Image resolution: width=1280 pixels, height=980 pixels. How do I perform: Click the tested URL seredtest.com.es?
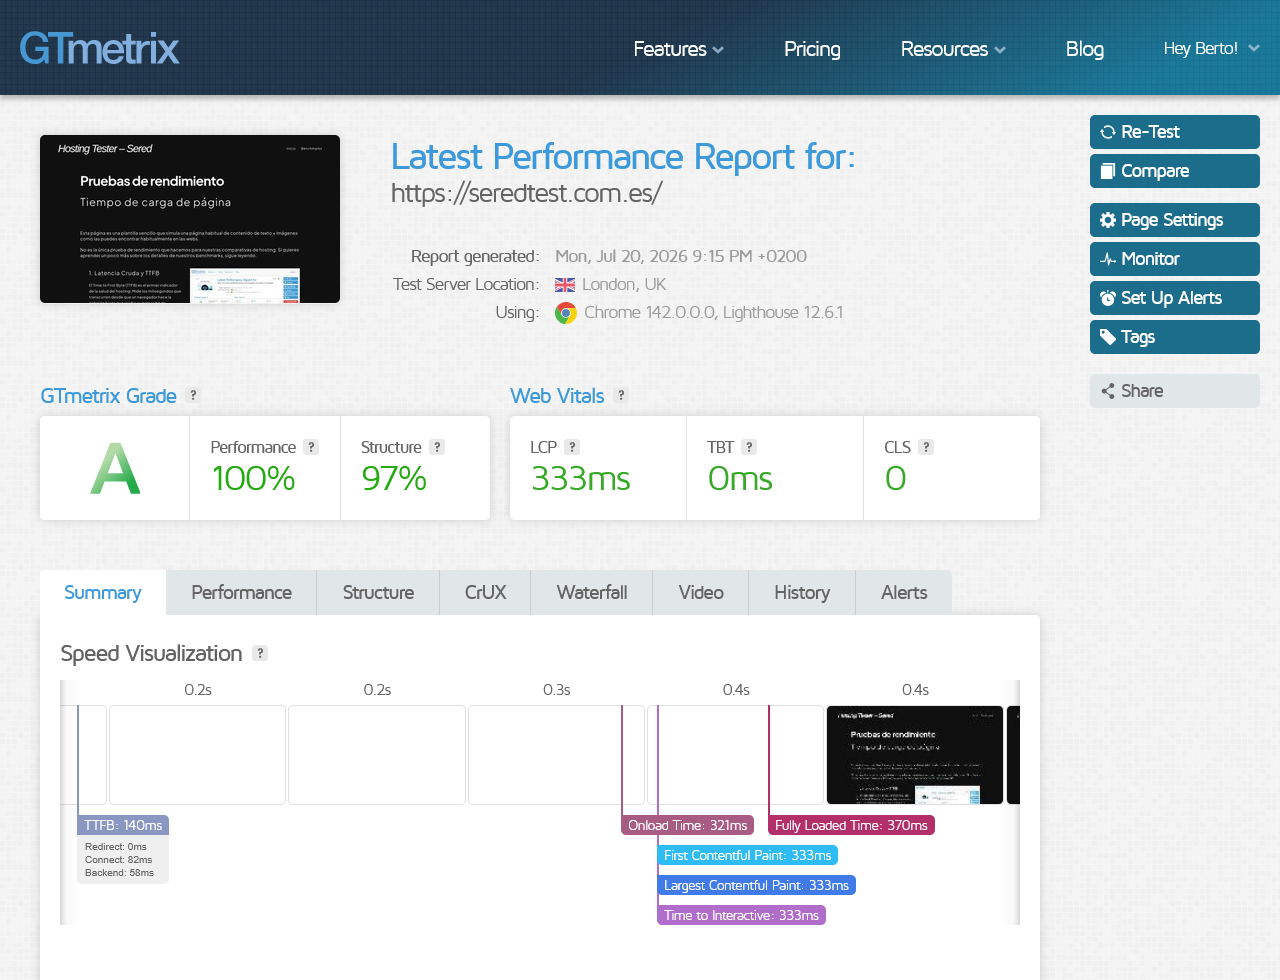[x=526, y=193]
